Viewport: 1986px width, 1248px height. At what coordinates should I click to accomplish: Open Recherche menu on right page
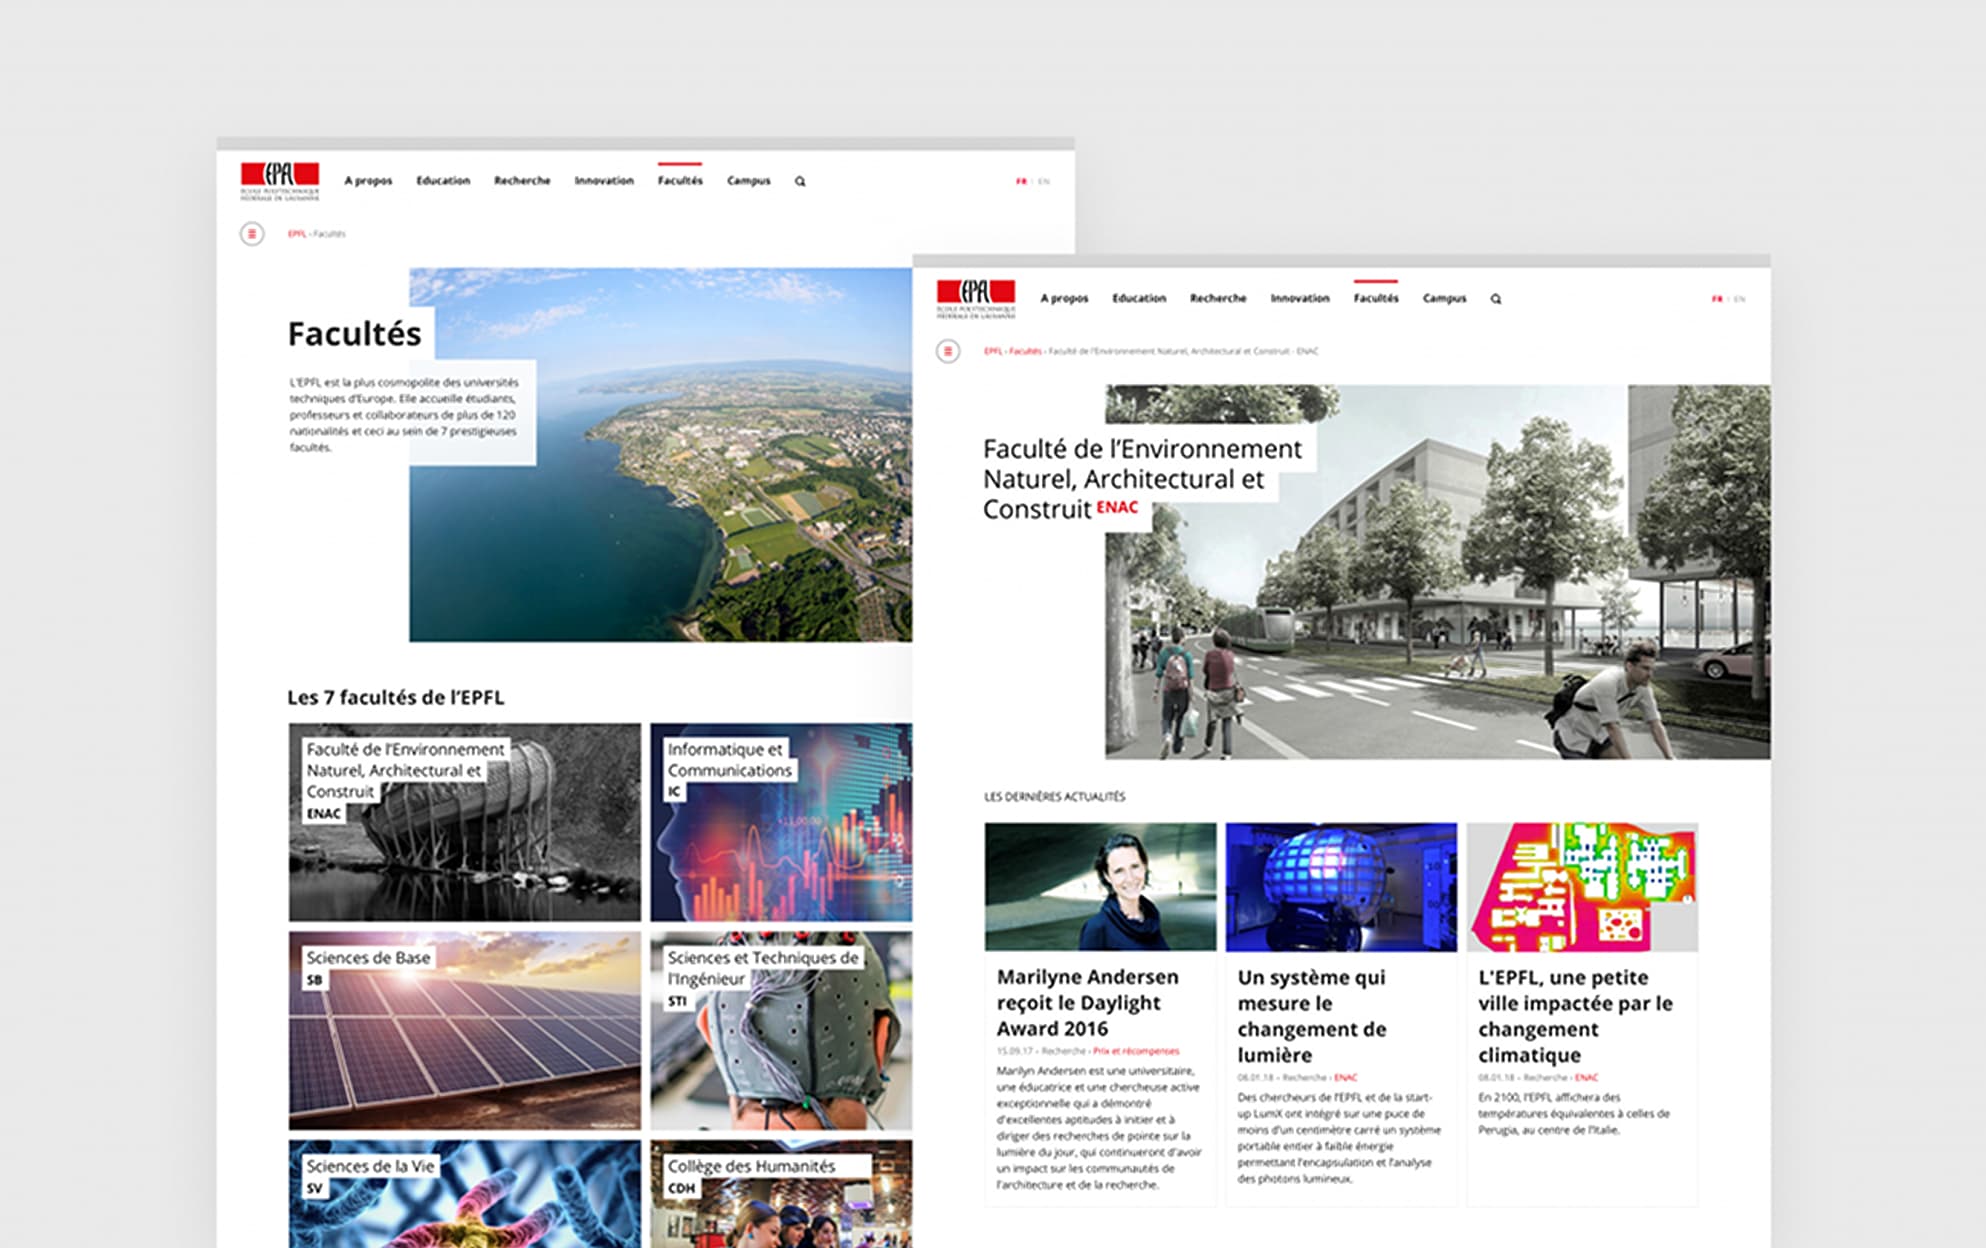[1217, 298]
